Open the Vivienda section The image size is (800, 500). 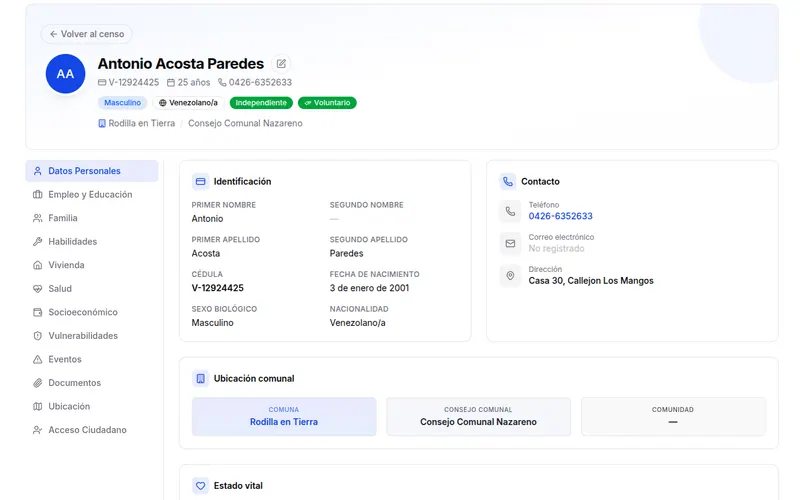pyautogui.click(x=92, y=265)
